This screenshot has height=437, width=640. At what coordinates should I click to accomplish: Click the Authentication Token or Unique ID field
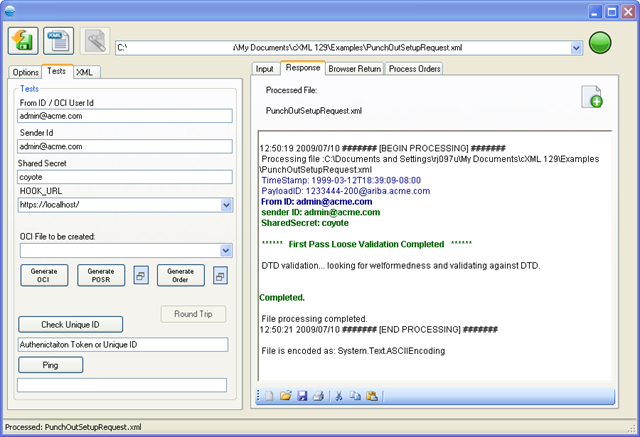pos(123,345)
